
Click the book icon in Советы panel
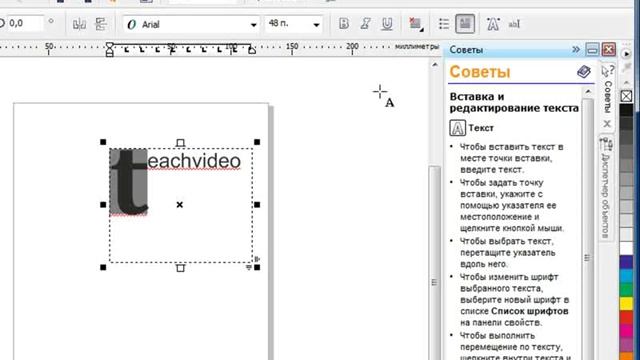[584, 72]
